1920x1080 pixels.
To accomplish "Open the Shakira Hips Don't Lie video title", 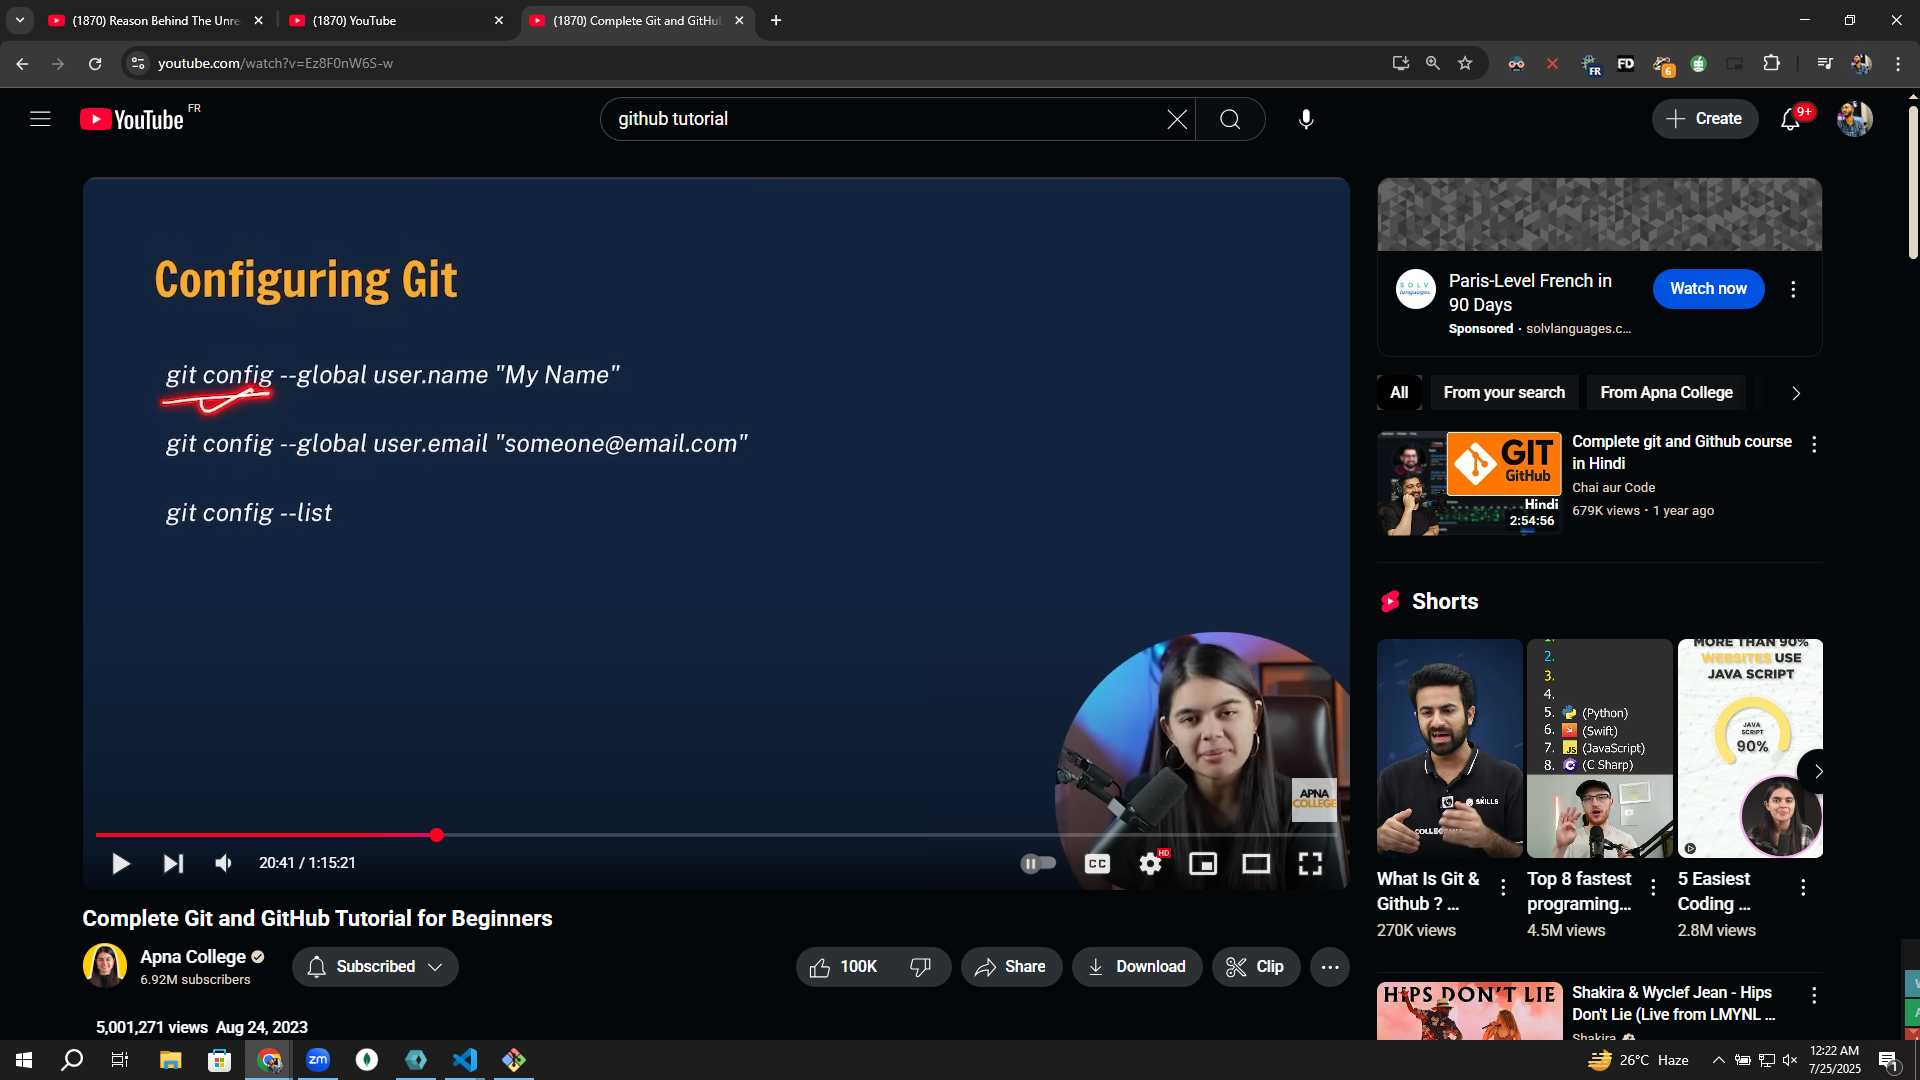I will (1673, 1003).
